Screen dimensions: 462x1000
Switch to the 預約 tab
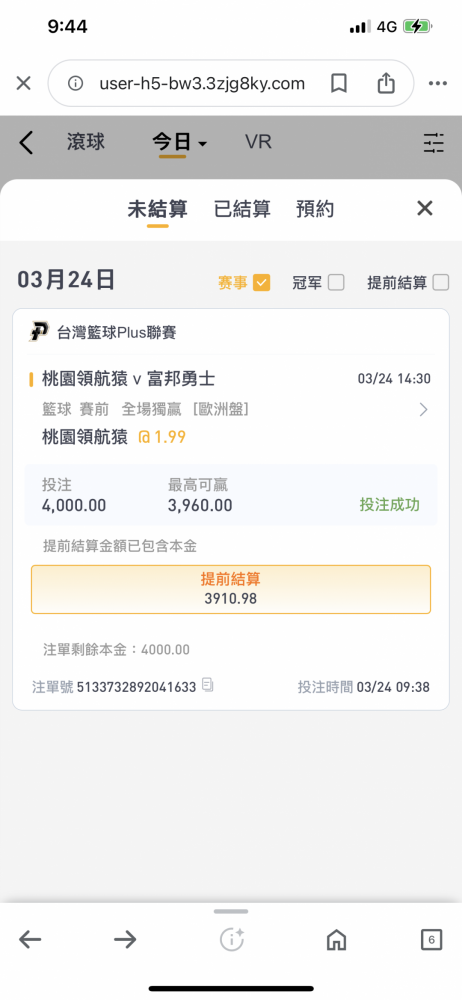pos(315,209)
